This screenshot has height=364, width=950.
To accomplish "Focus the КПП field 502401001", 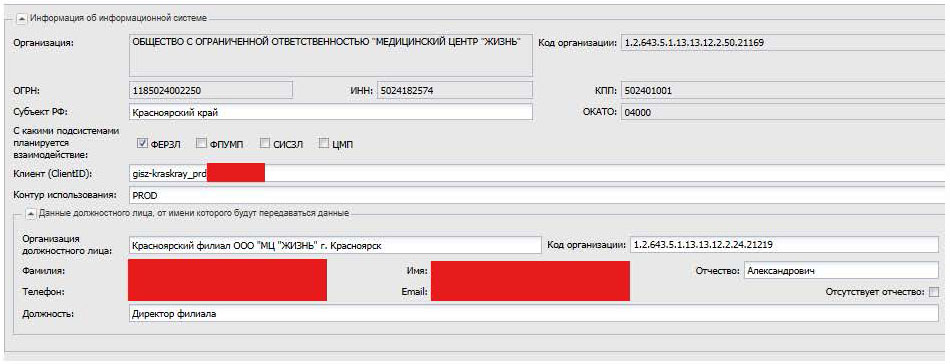I will click(x=784, y=90).
